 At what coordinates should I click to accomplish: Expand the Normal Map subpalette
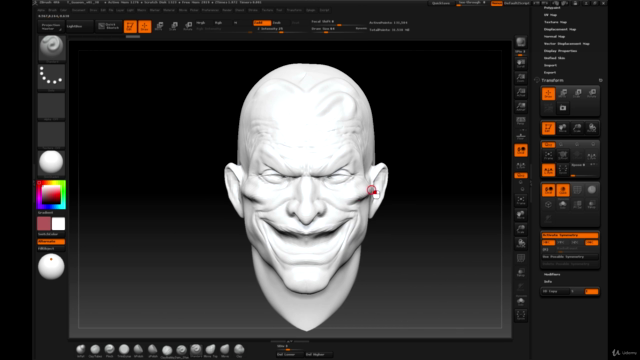tap(554, 36)
